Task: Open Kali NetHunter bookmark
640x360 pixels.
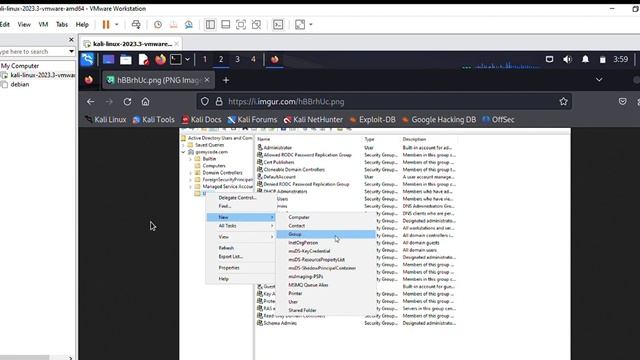Action: pyautogui.click(x=313, y=120)
